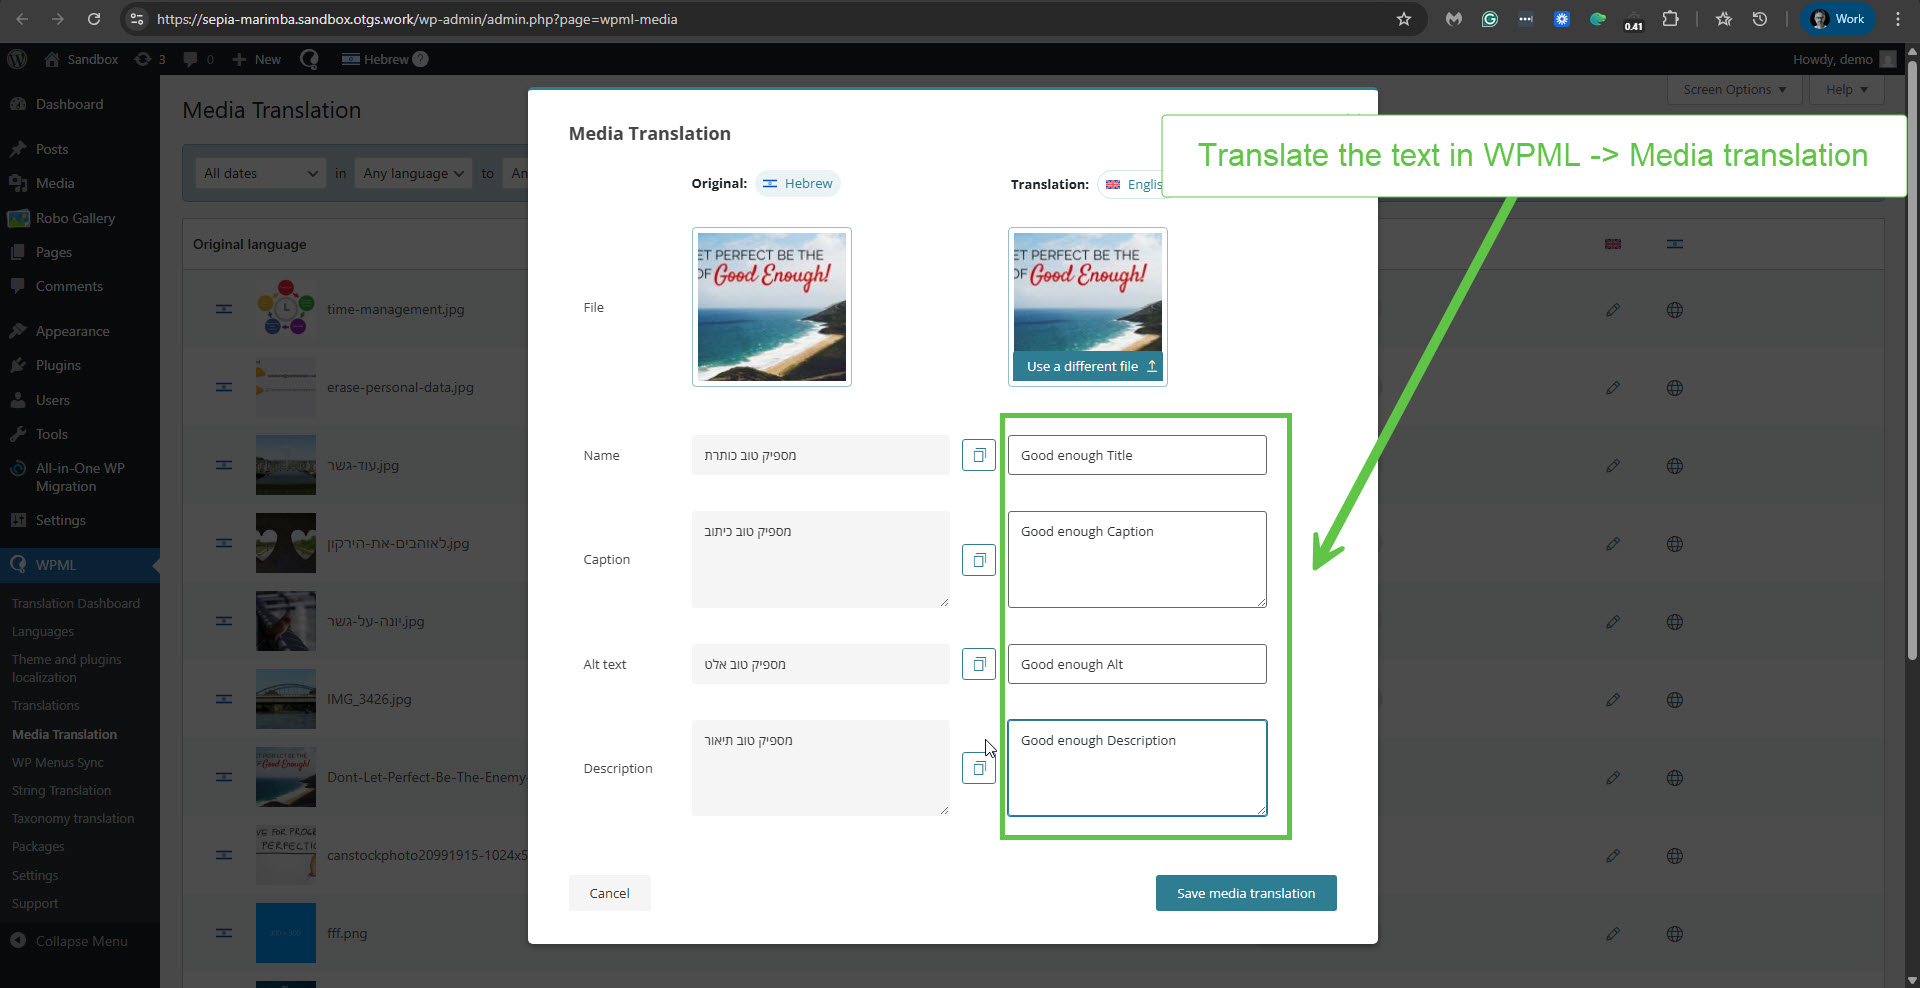Copy original Description to translation field
The width and height of the screenshot is (1920, 988).
(979, 768)
